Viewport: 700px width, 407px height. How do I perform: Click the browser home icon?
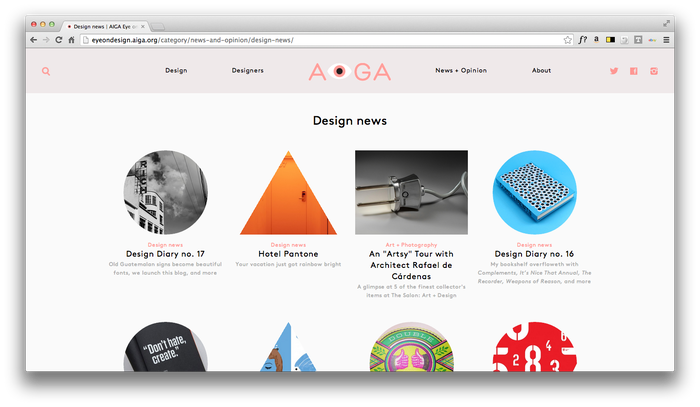pos(71,40)
